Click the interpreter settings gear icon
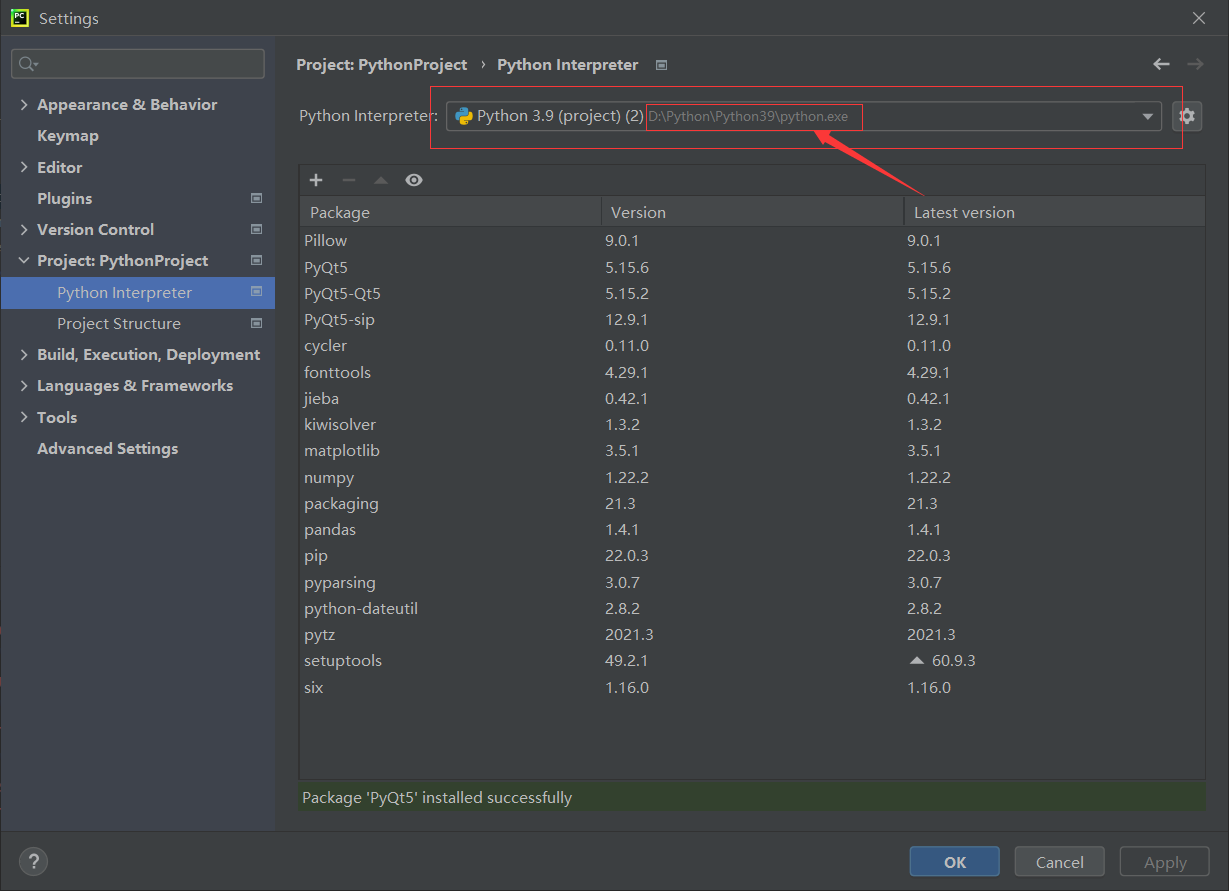1229x891 pixels. 1187,116
